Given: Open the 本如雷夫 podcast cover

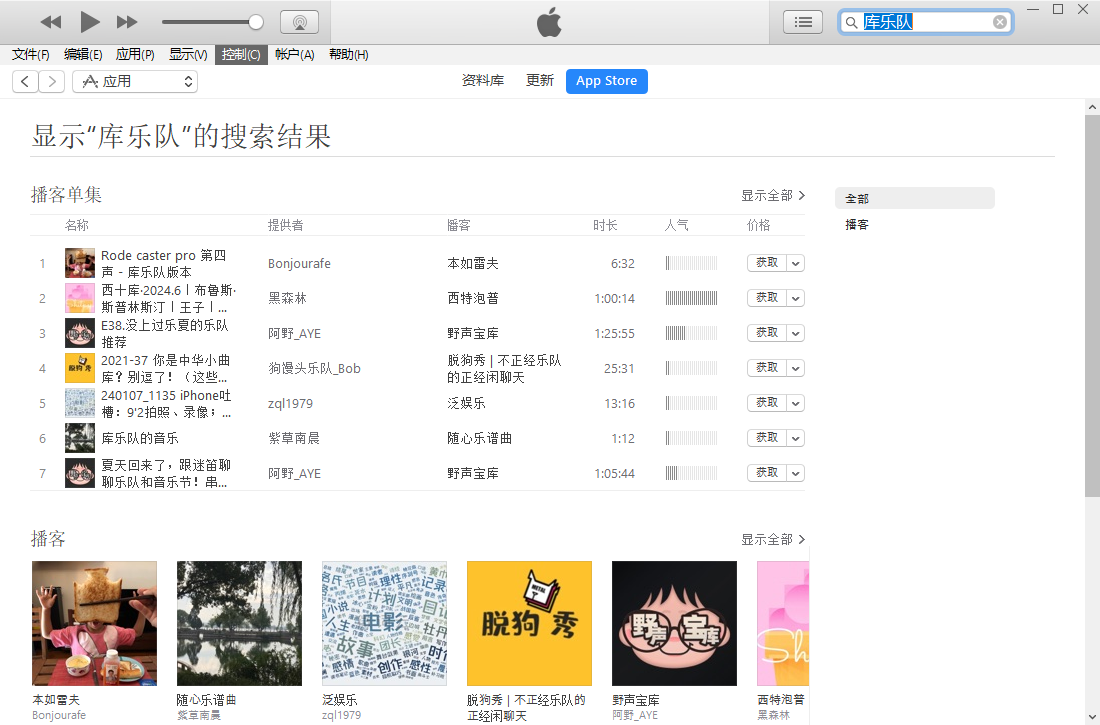Looking at the screenshot, I should (x=95, y=623).
